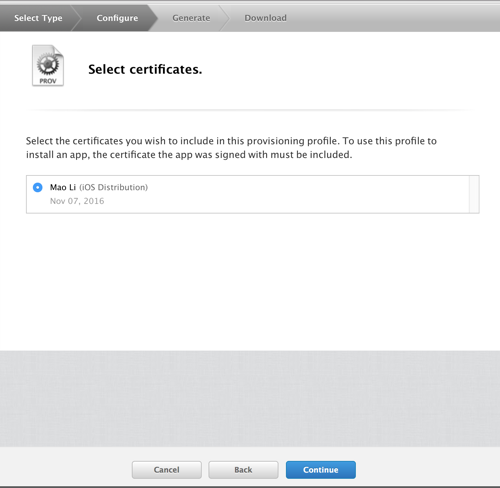This screenshot has height=488, width=500.
Task: Open the Configure step tab
Action: 117,18
